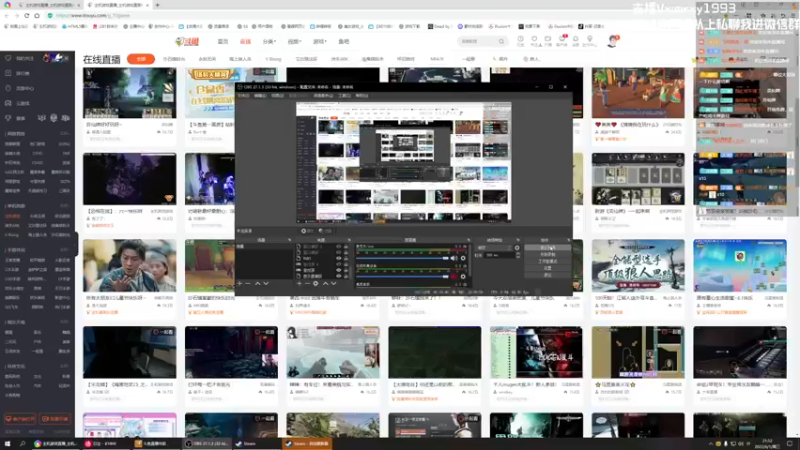Click first mixer channel volume slider
800x450 pixels.
[x=402, y=259]
